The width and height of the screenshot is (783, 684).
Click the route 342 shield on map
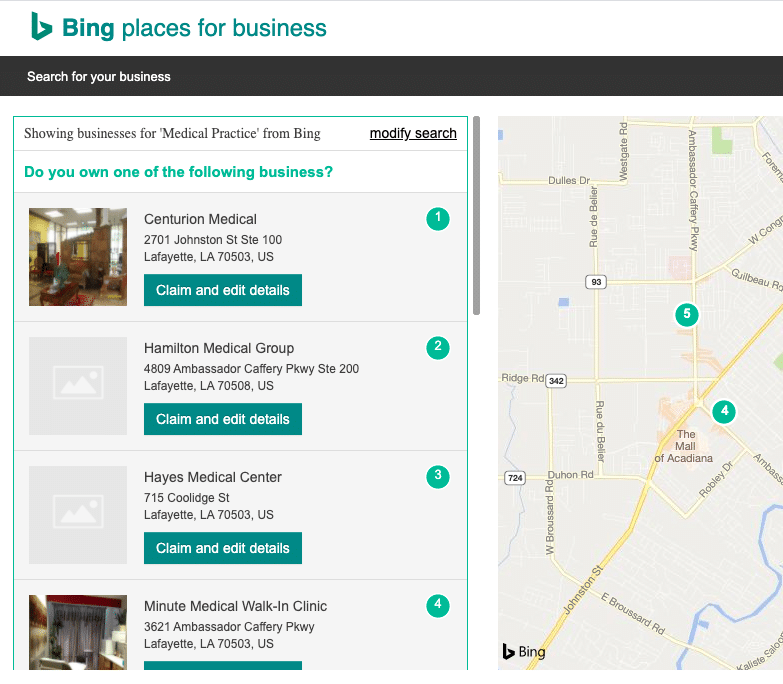[x=556, y=381]
